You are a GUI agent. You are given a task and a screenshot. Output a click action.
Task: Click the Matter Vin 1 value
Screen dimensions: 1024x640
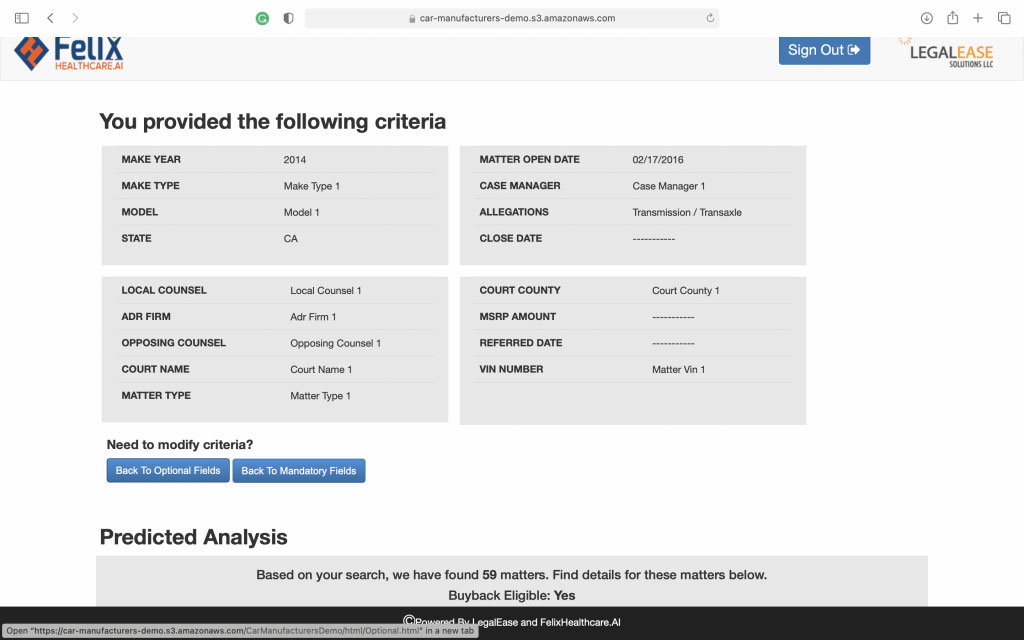(x=678, y=370)
